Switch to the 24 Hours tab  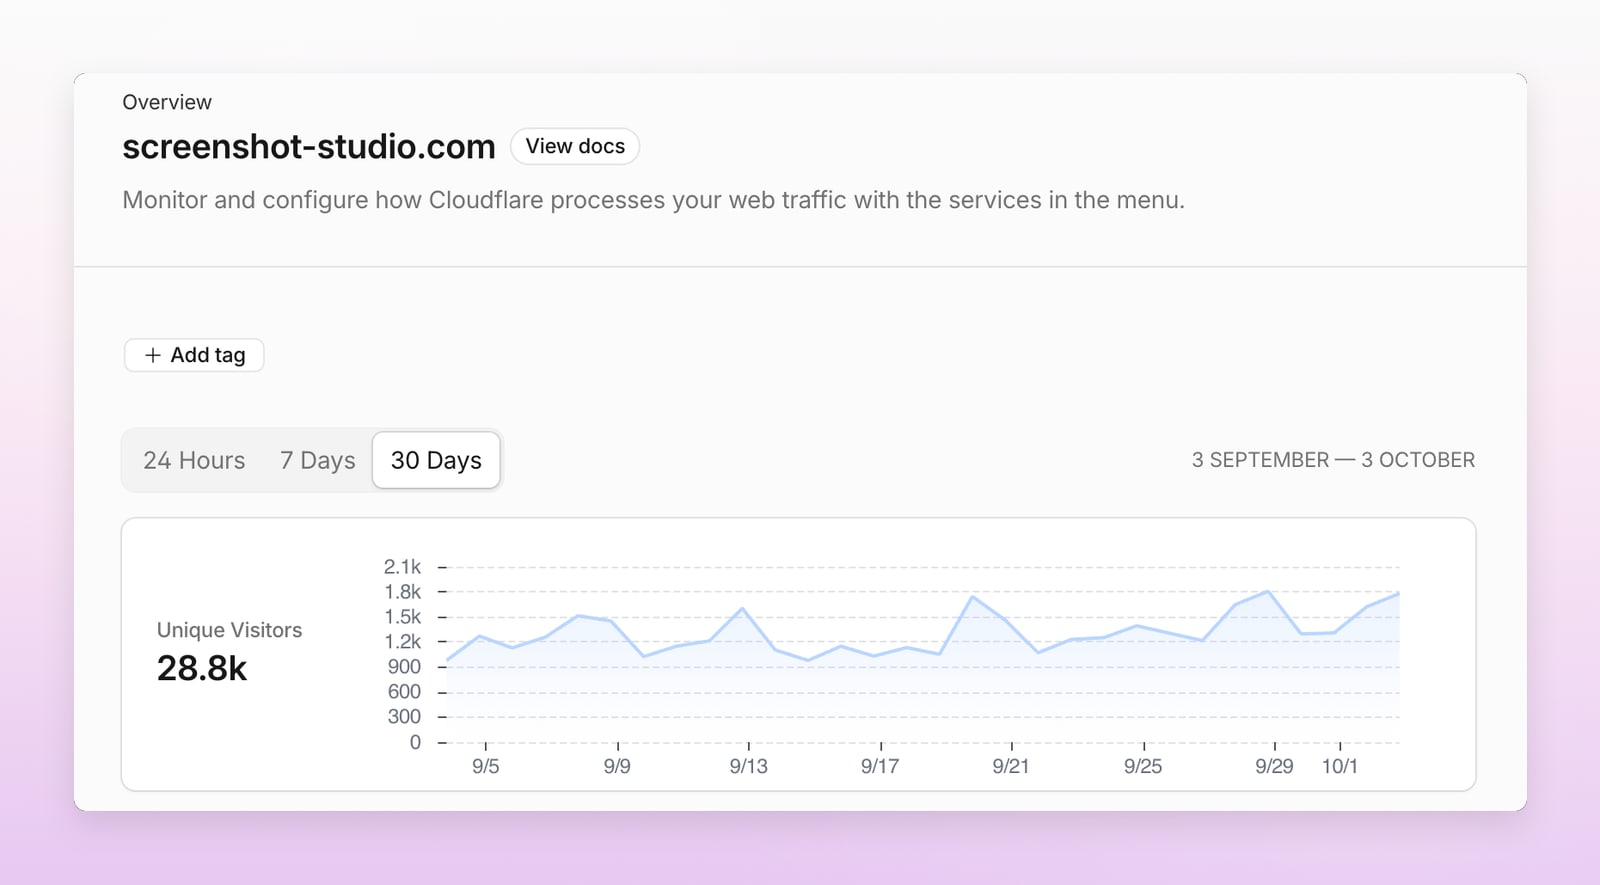point(194,460)
